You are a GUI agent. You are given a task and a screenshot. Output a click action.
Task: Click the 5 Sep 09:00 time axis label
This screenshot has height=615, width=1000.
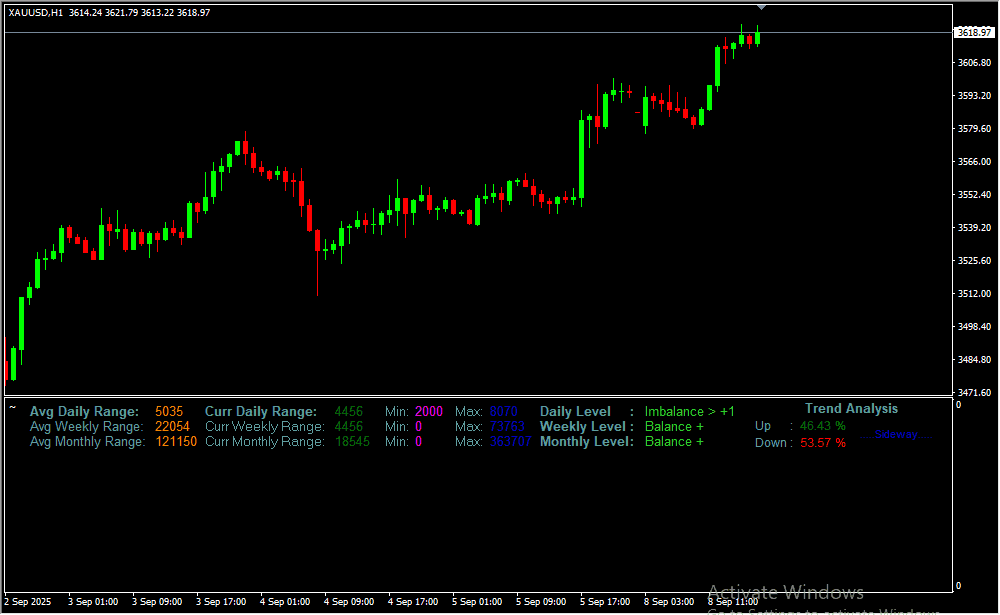click(540, 602)
